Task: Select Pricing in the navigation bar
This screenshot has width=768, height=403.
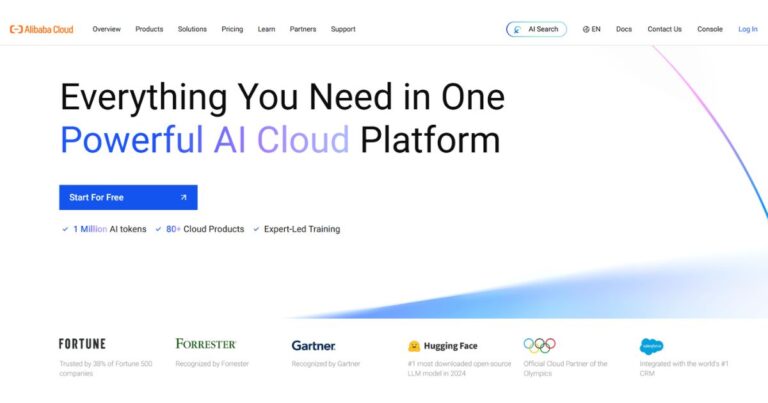Action: tap(232, 29)
